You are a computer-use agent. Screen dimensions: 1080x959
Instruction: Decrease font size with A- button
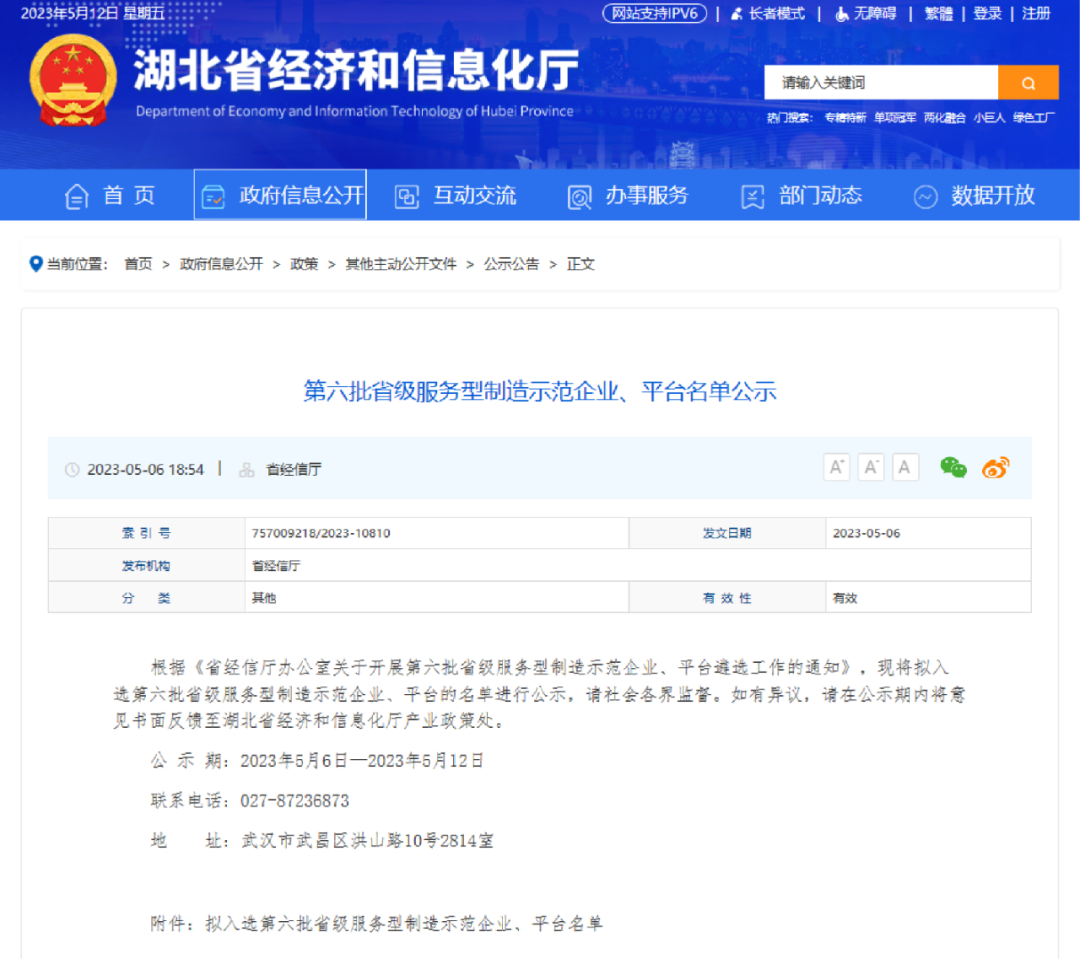[x=871, y=467]
